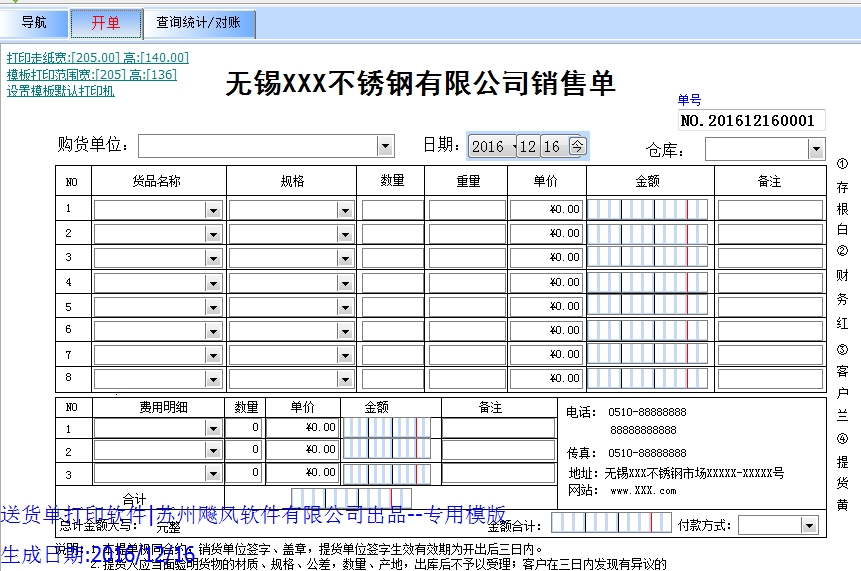Click 费用明细 row 2 单价 field
Viewport: 861px width, 571px height.
point(303,450)
